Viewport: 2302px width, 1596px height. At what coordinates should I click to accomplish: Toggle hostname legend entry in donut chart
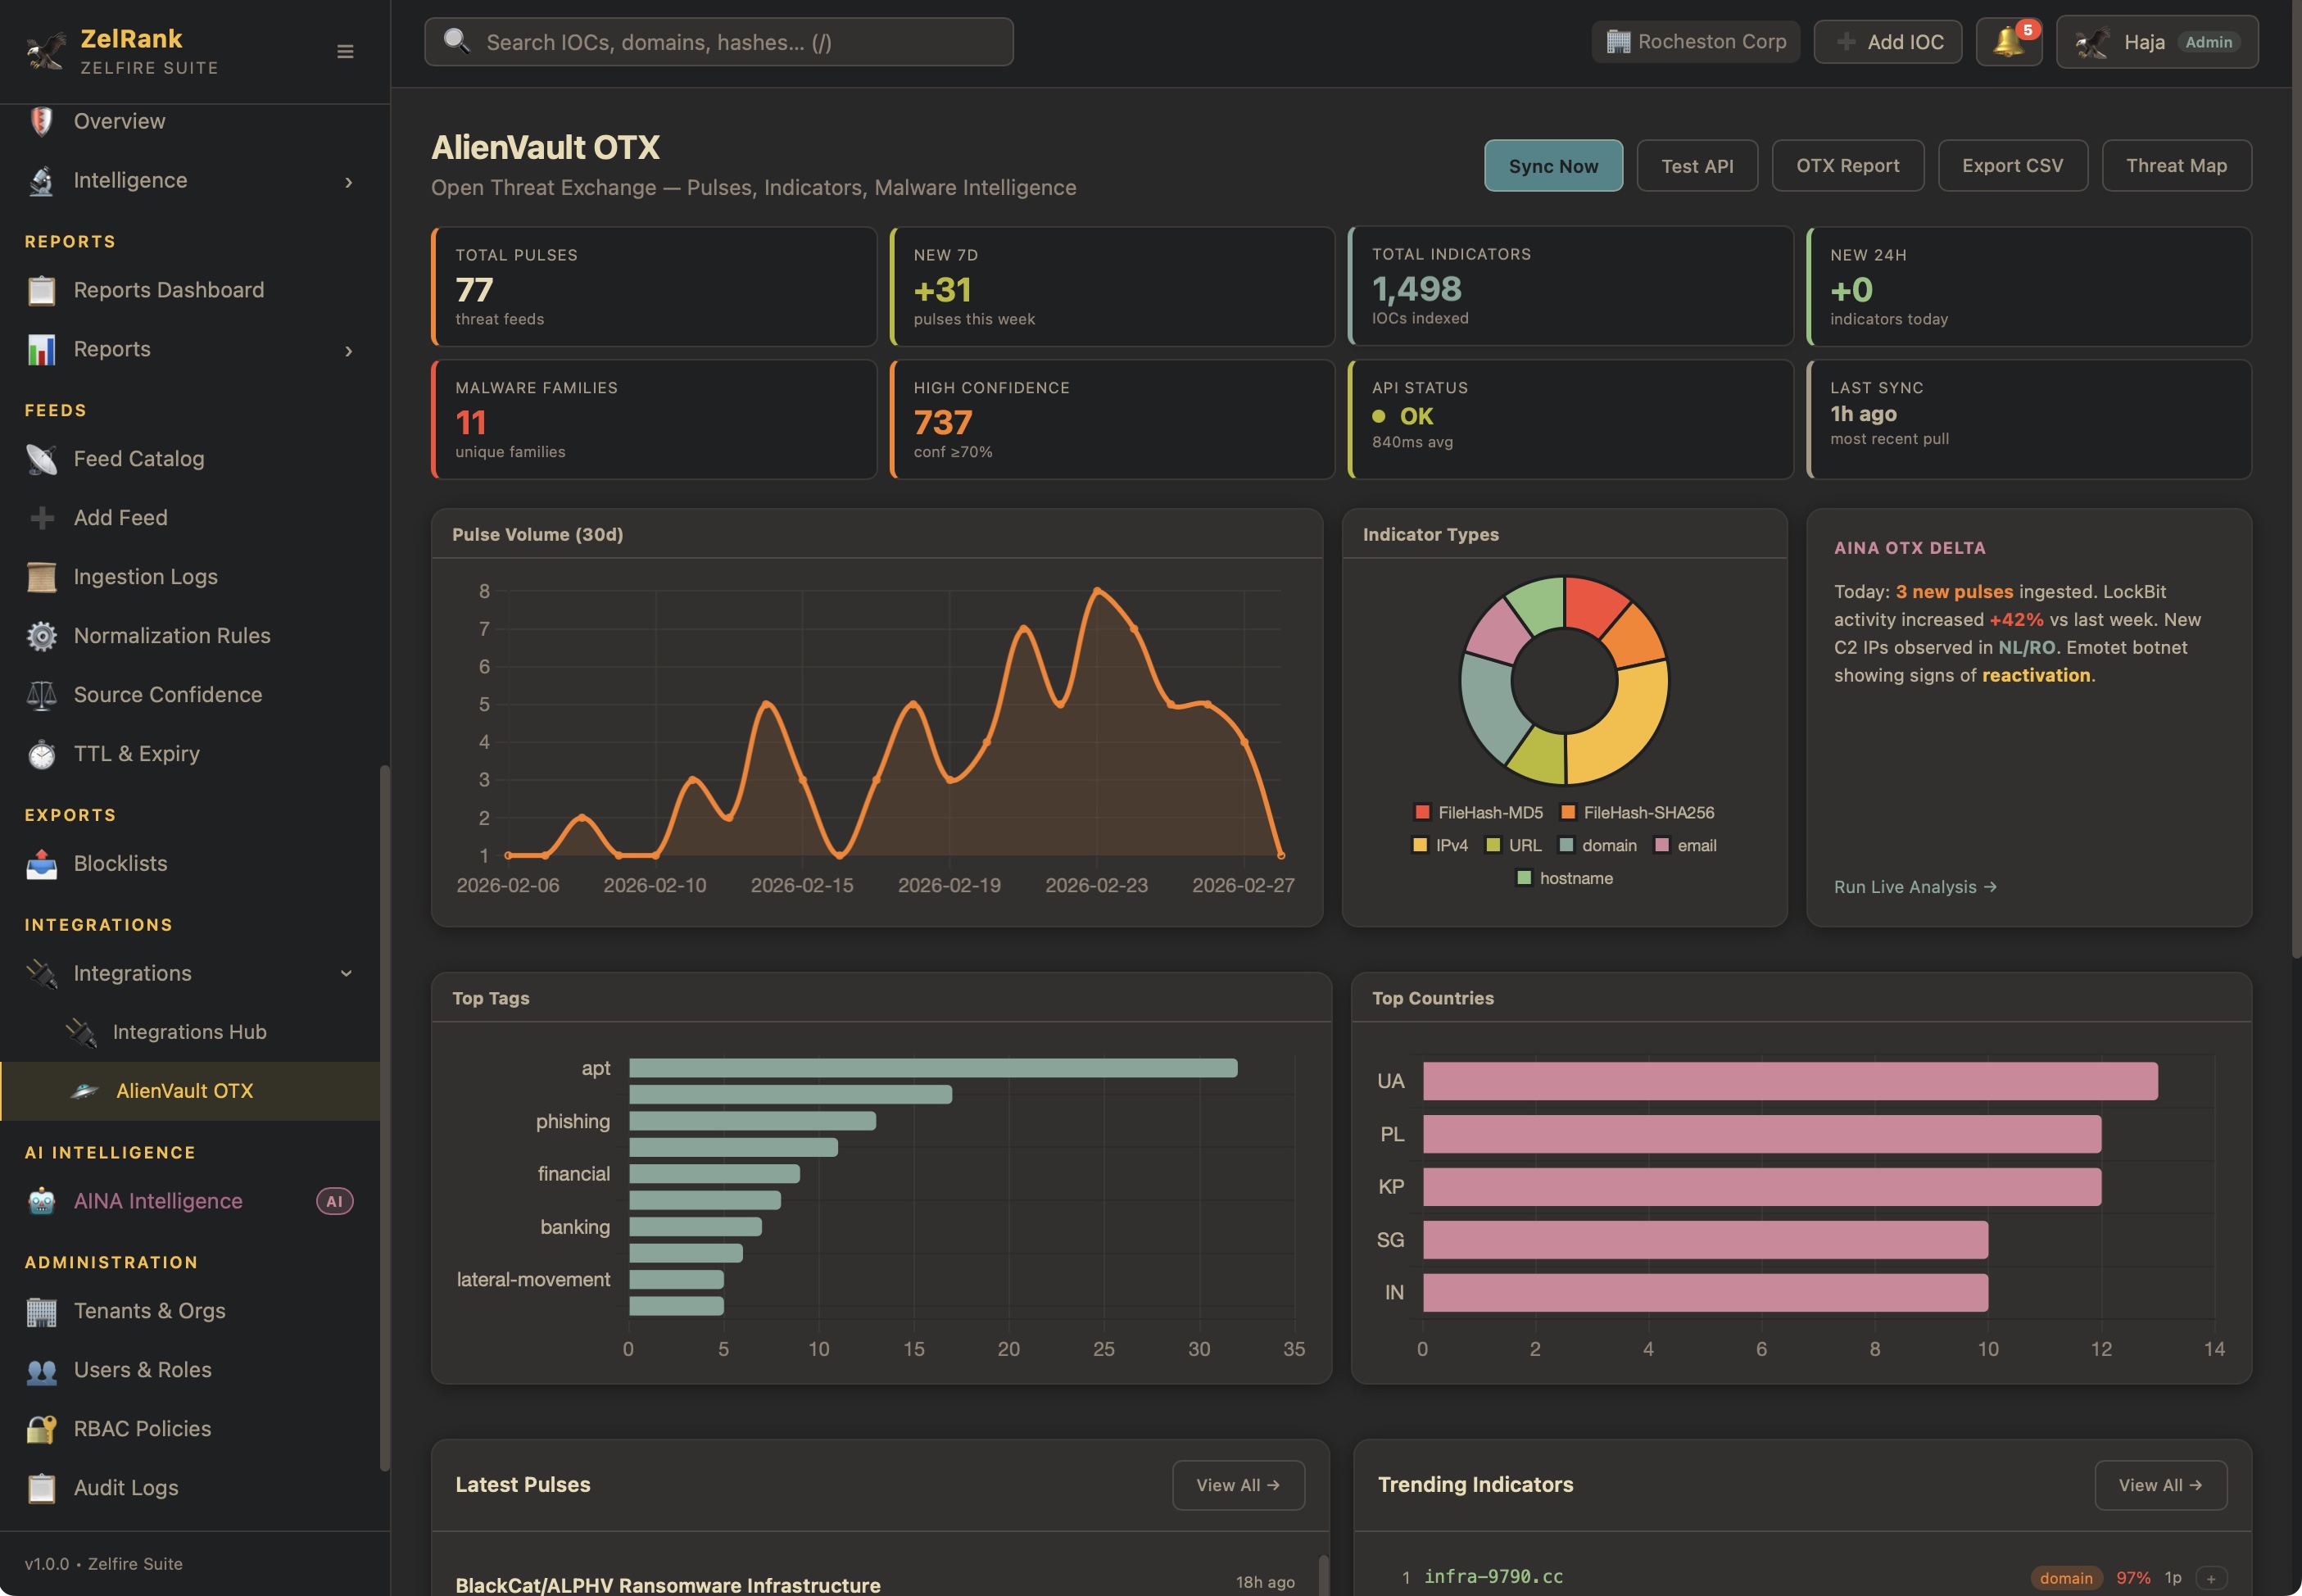[1564, 879]
